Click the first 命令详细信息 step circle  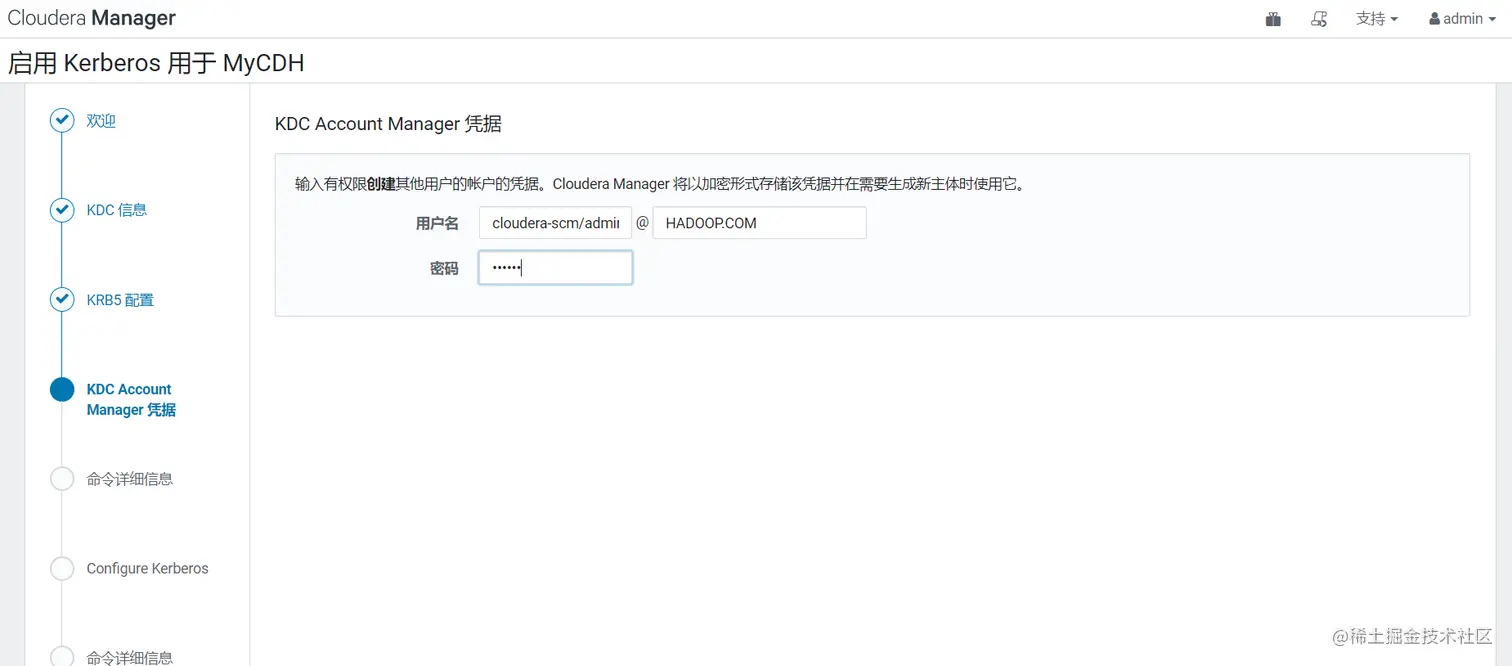pyautogui.click(x=62, y=479)
